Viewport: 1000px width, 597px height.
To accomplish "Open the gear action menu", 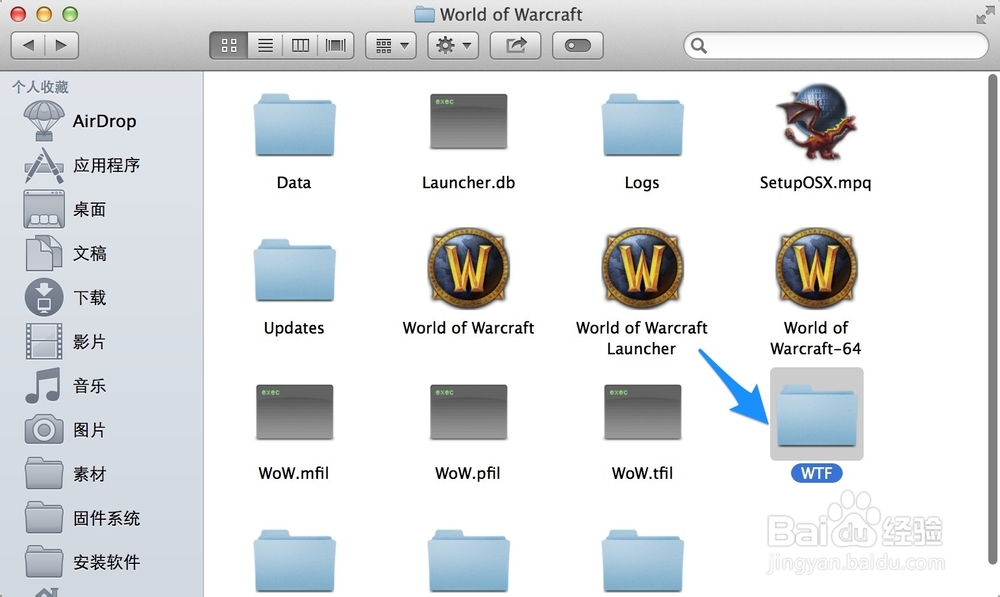I will pos(453,45).
